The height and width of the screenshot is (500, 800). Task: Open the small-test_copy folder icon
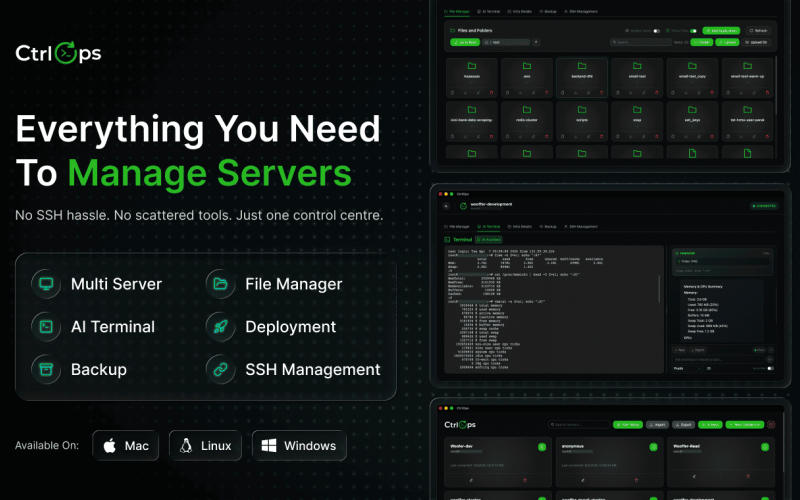tap(692, 66)
